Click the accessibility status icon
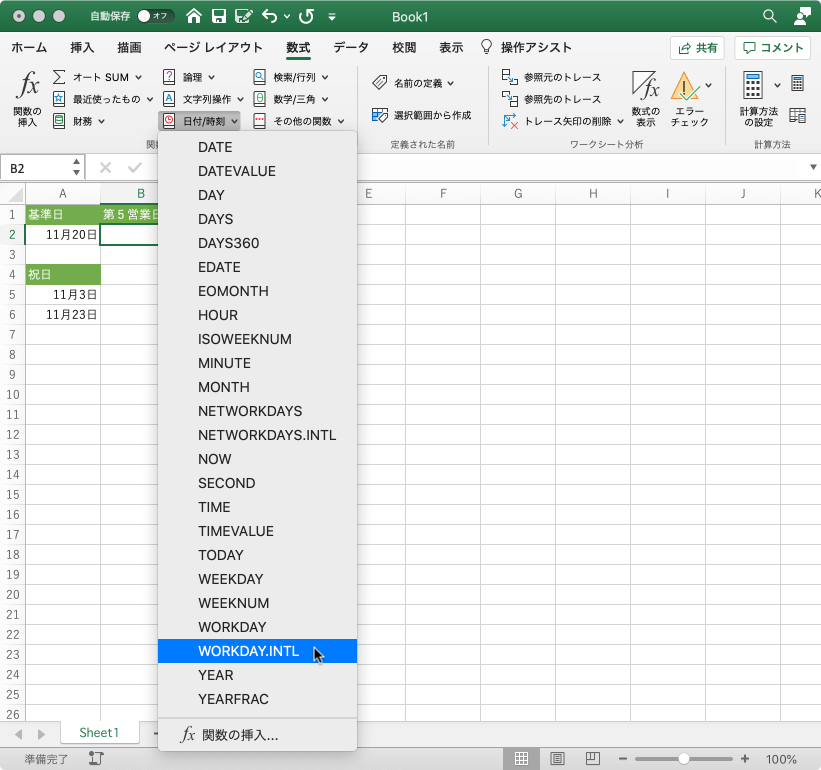This screenshot has width=821, height=770. [96, 758]
